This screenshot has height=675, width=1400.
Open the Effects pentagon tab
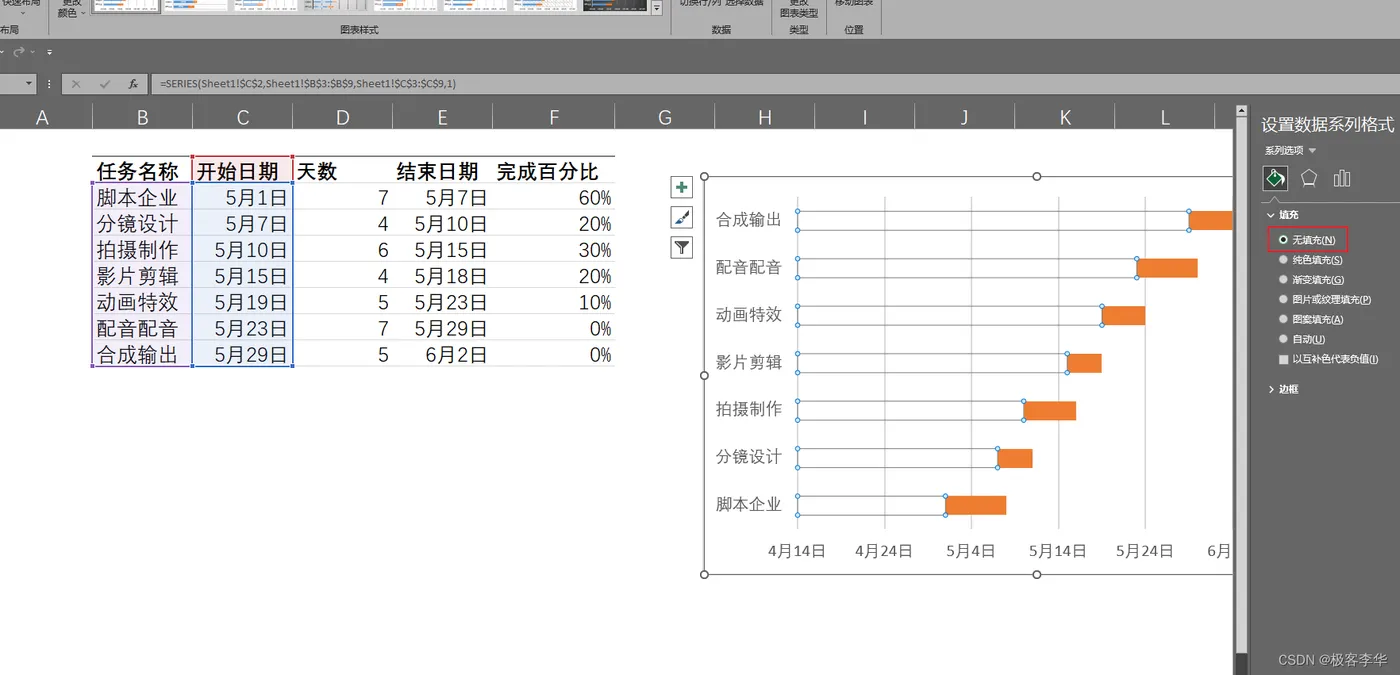pos(1309,178)
